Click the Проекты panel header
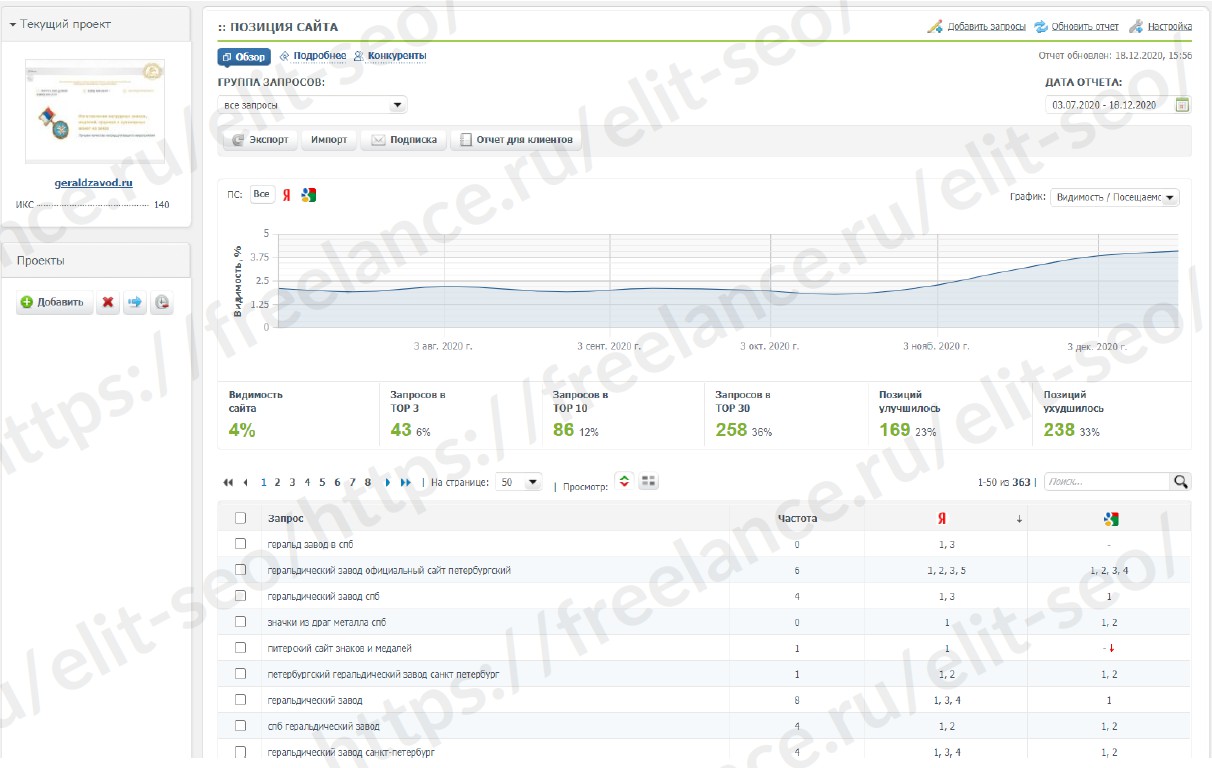Viewport: 1212px width, 768px height. [x=96, y=260]
